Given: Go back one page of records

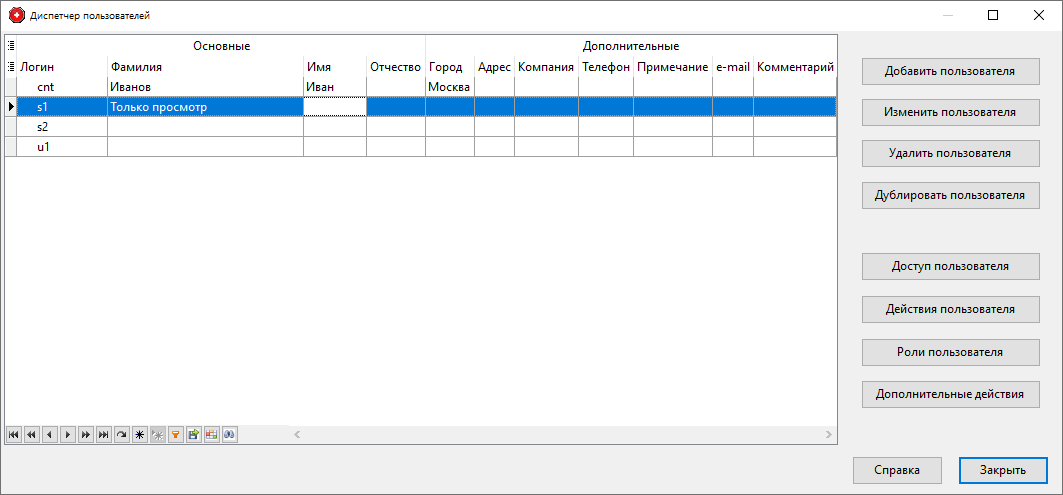Looking at the screenshot, I should click(x=31, y=435).
